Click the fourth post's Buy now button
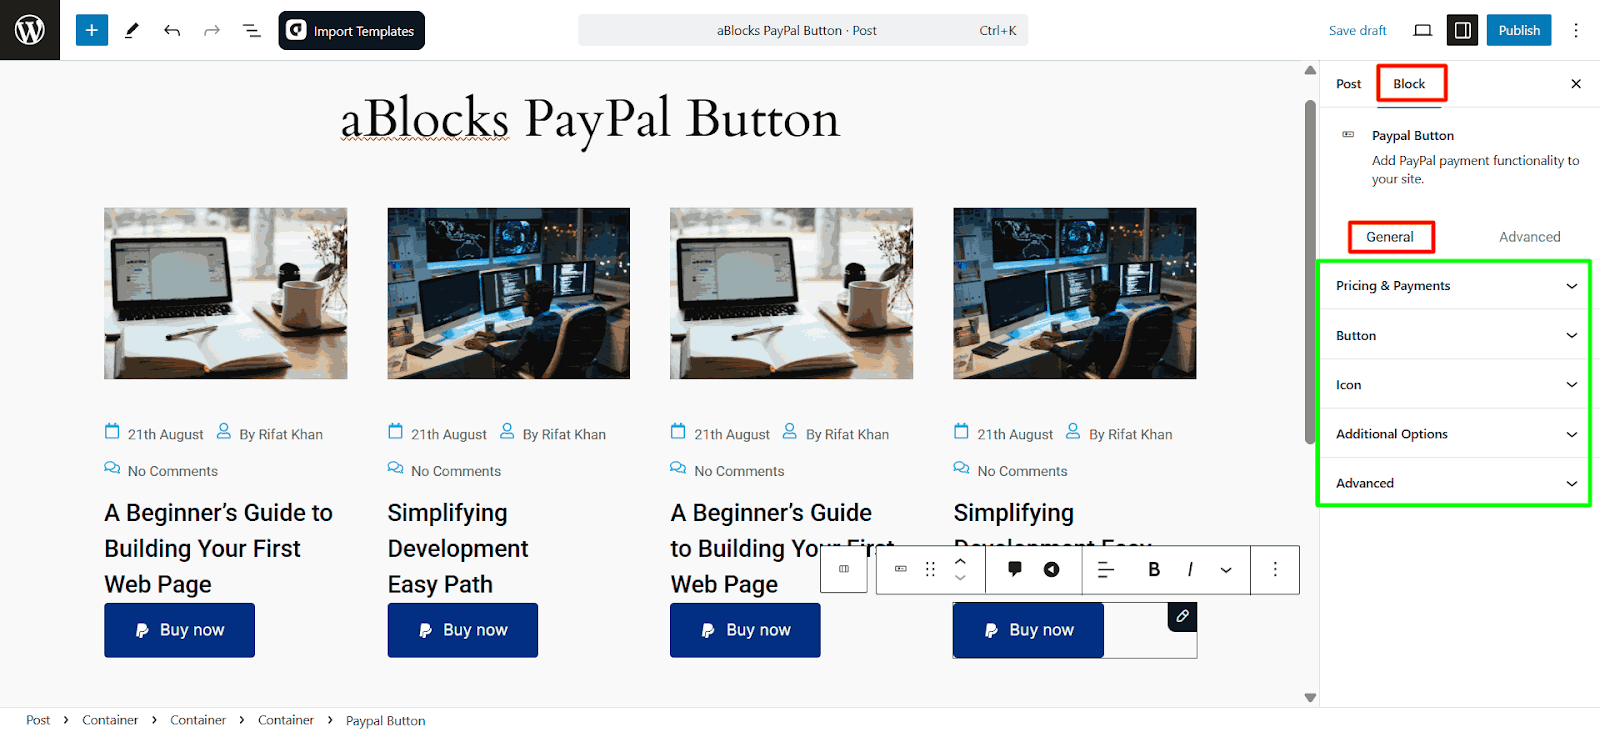Image resolution: width=1600 pixels, height=732 pixels. pos(1028,630)
